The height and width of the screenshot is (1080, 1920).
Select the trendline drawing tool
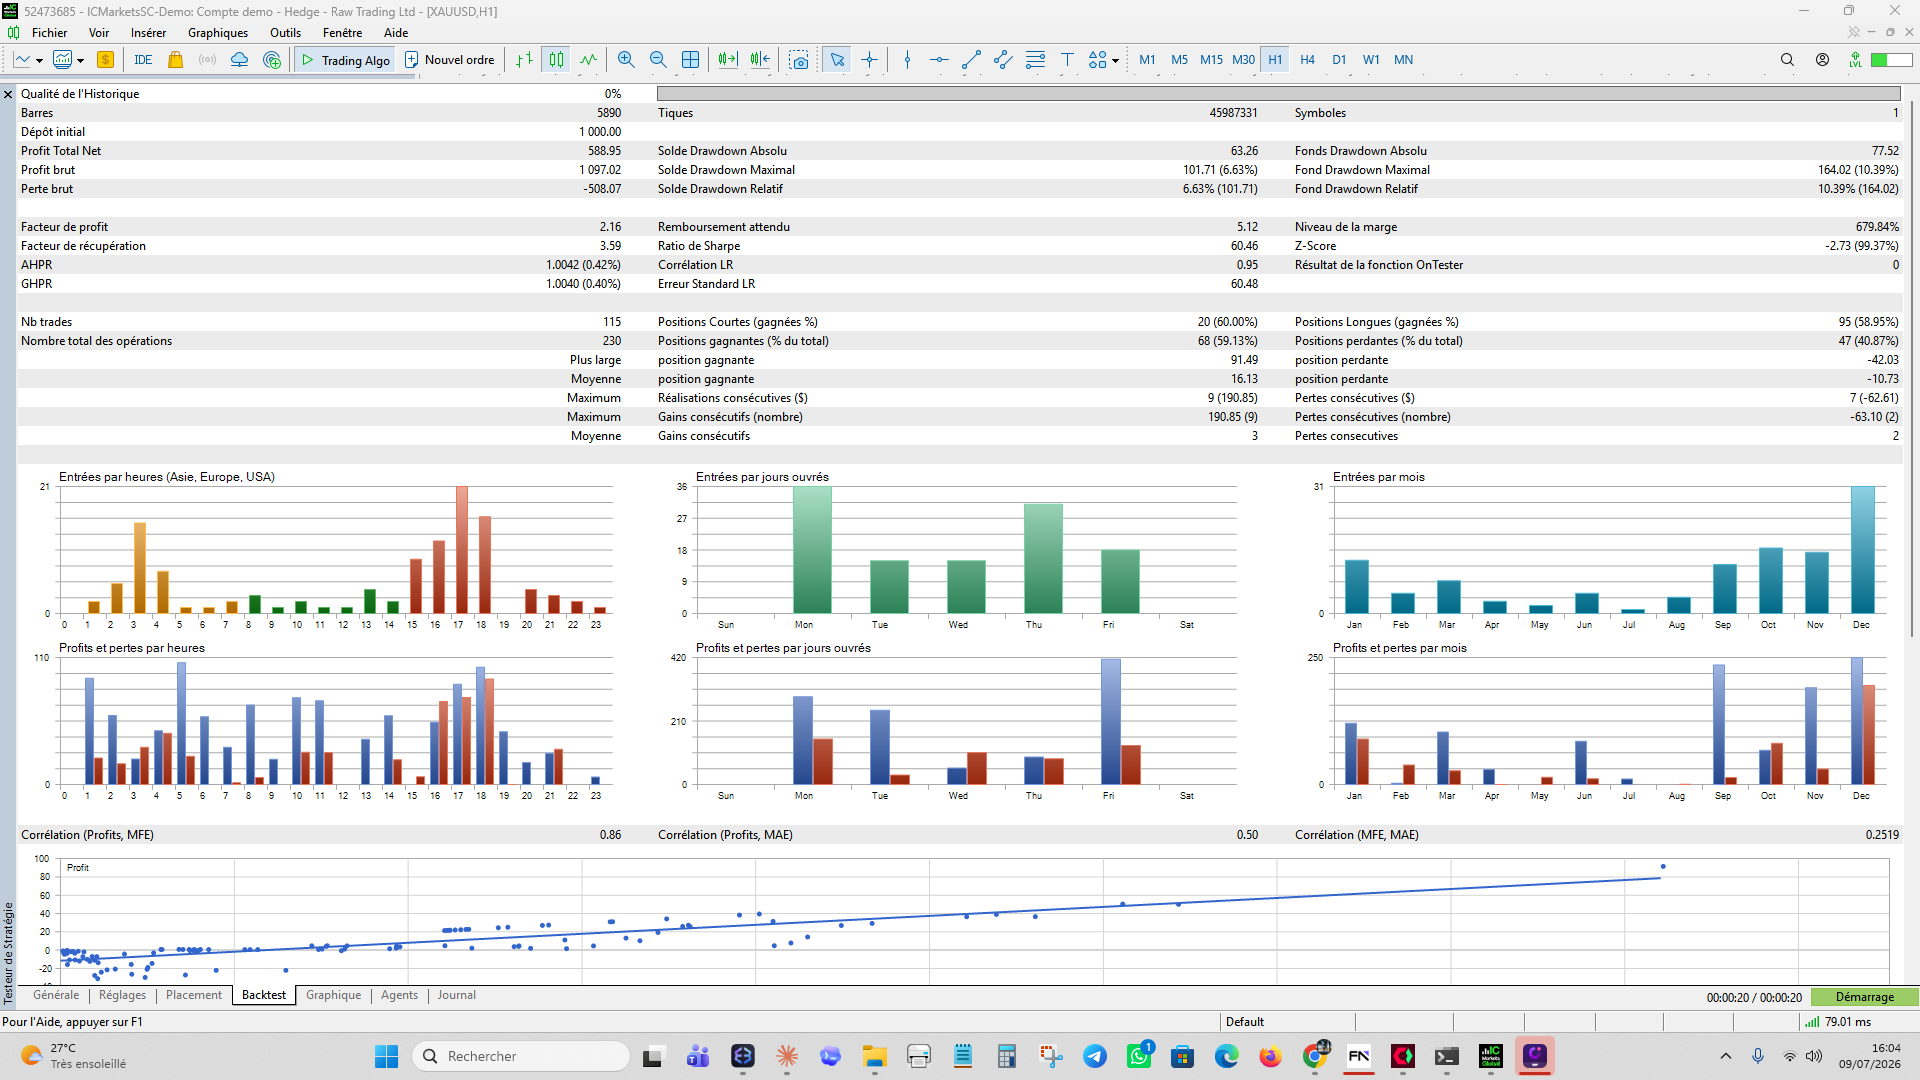click(x=971, y=60)
